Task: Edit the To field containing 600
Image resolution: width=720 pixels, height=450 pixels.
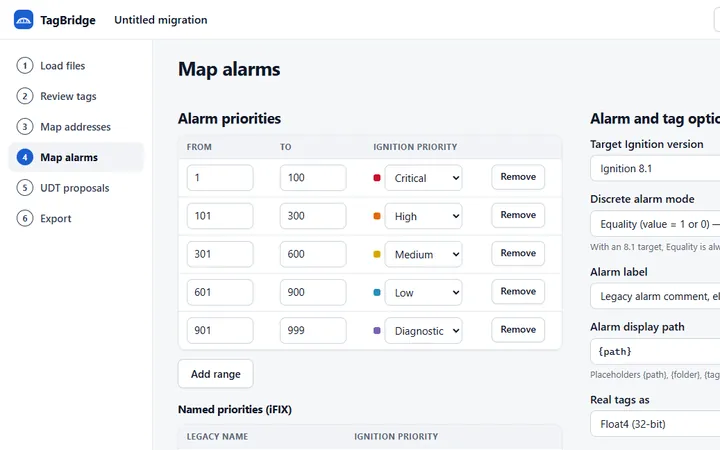Action: click(x=313, y=254)
